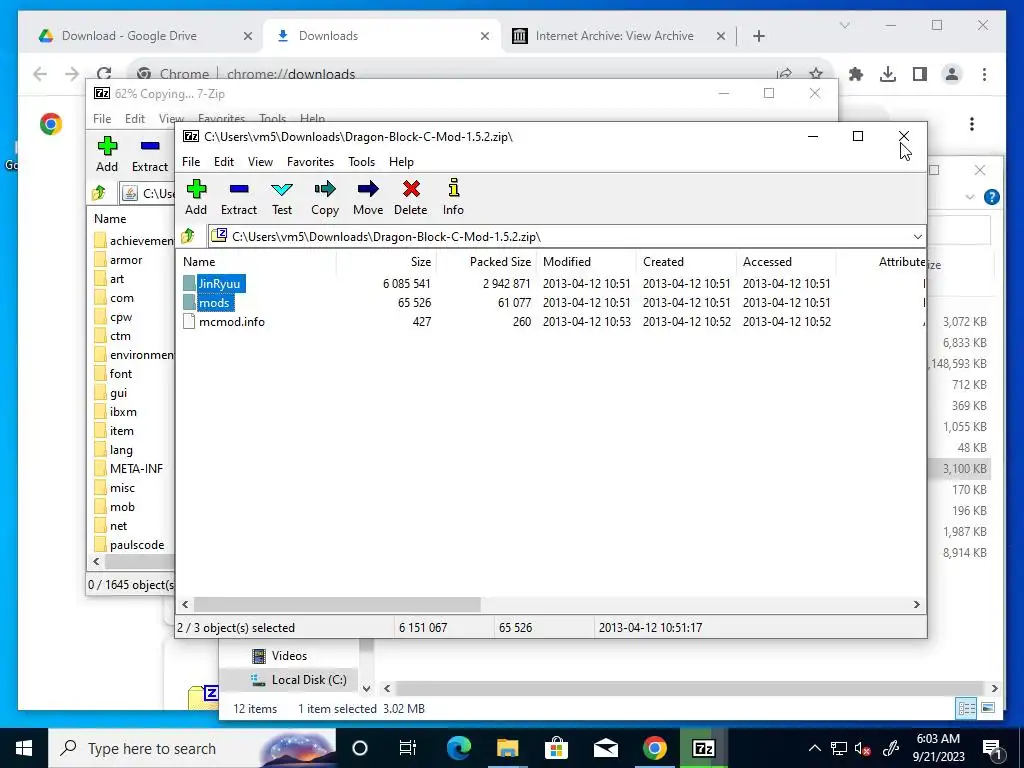This screenshot has width=1024, height=768.
Task: Sort by Name column header in zip window
Action: click(199, 262)
